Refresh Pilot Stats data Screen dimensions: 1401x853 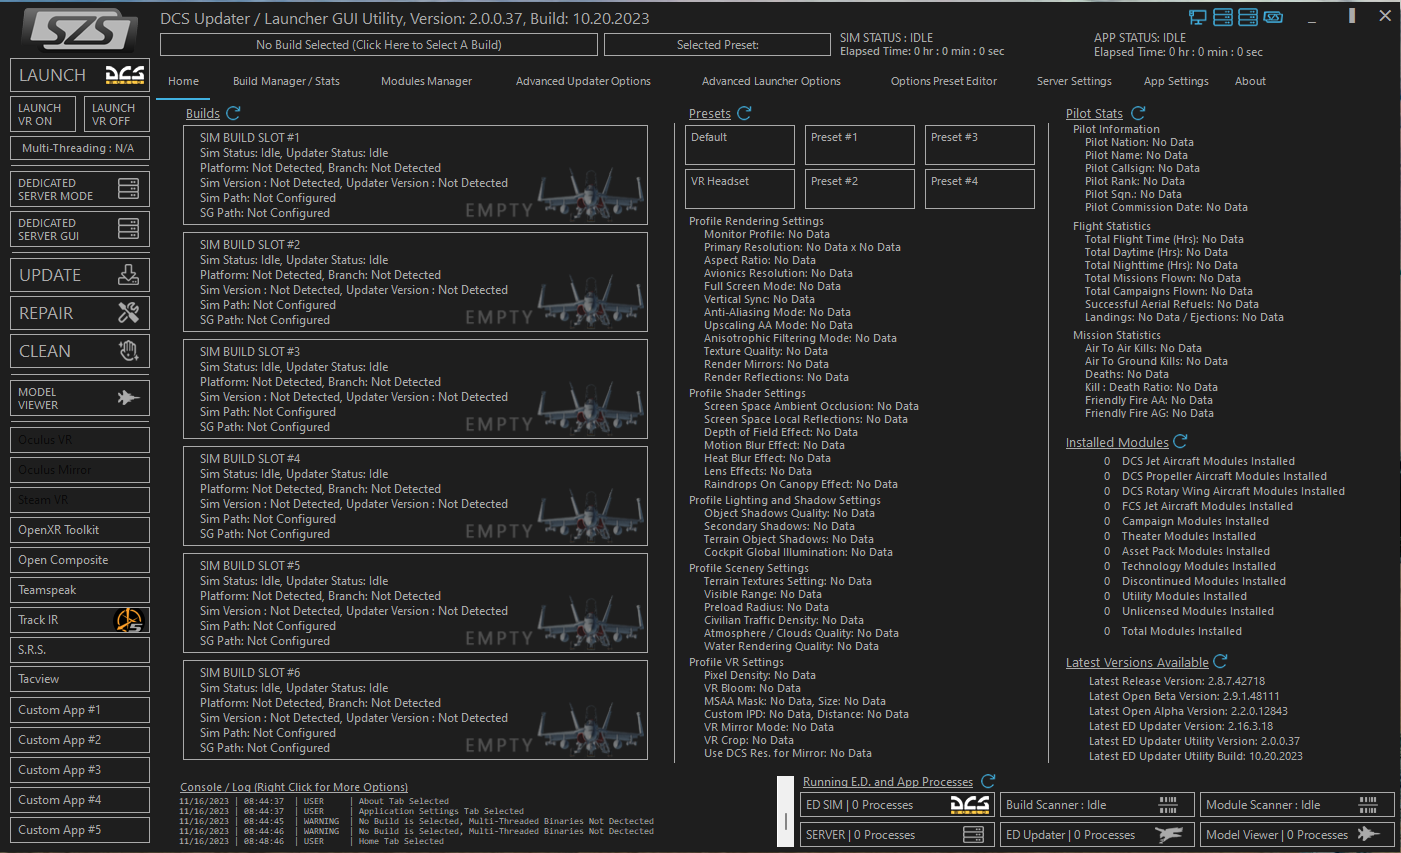click(x=1138, y=113)
